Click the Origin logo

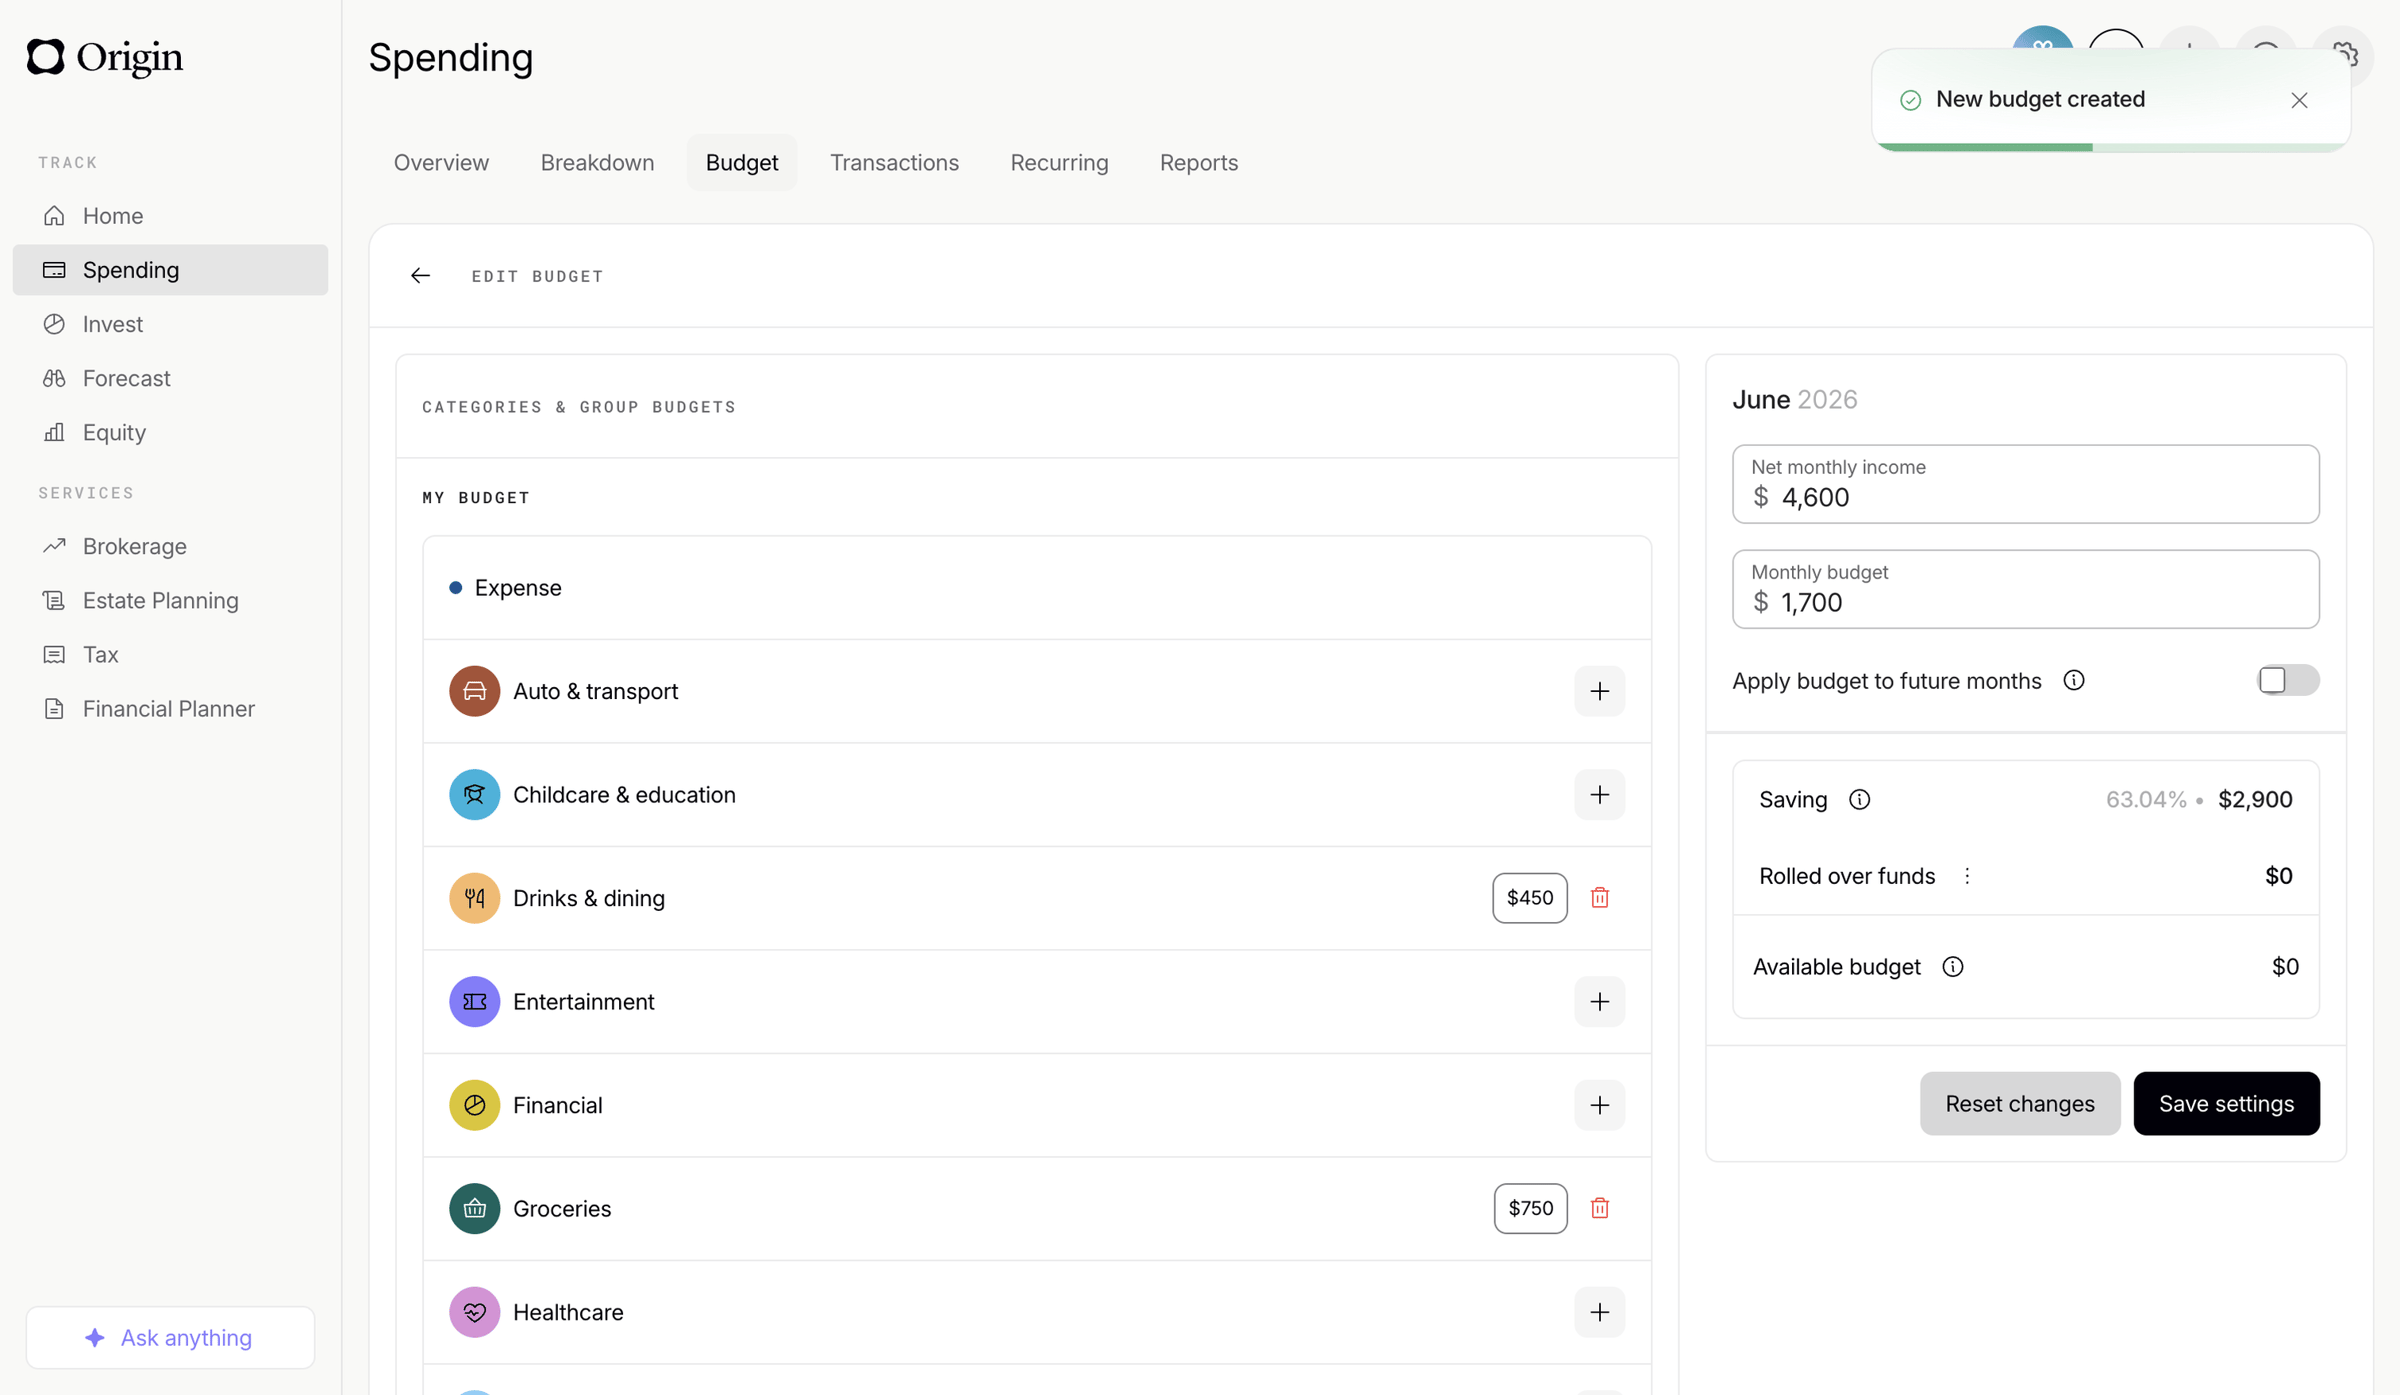(x=105, y=57)
